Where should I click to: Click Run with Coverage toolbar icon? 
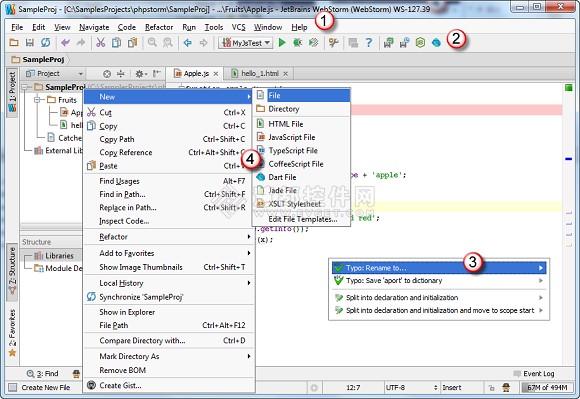coord(313,43)
